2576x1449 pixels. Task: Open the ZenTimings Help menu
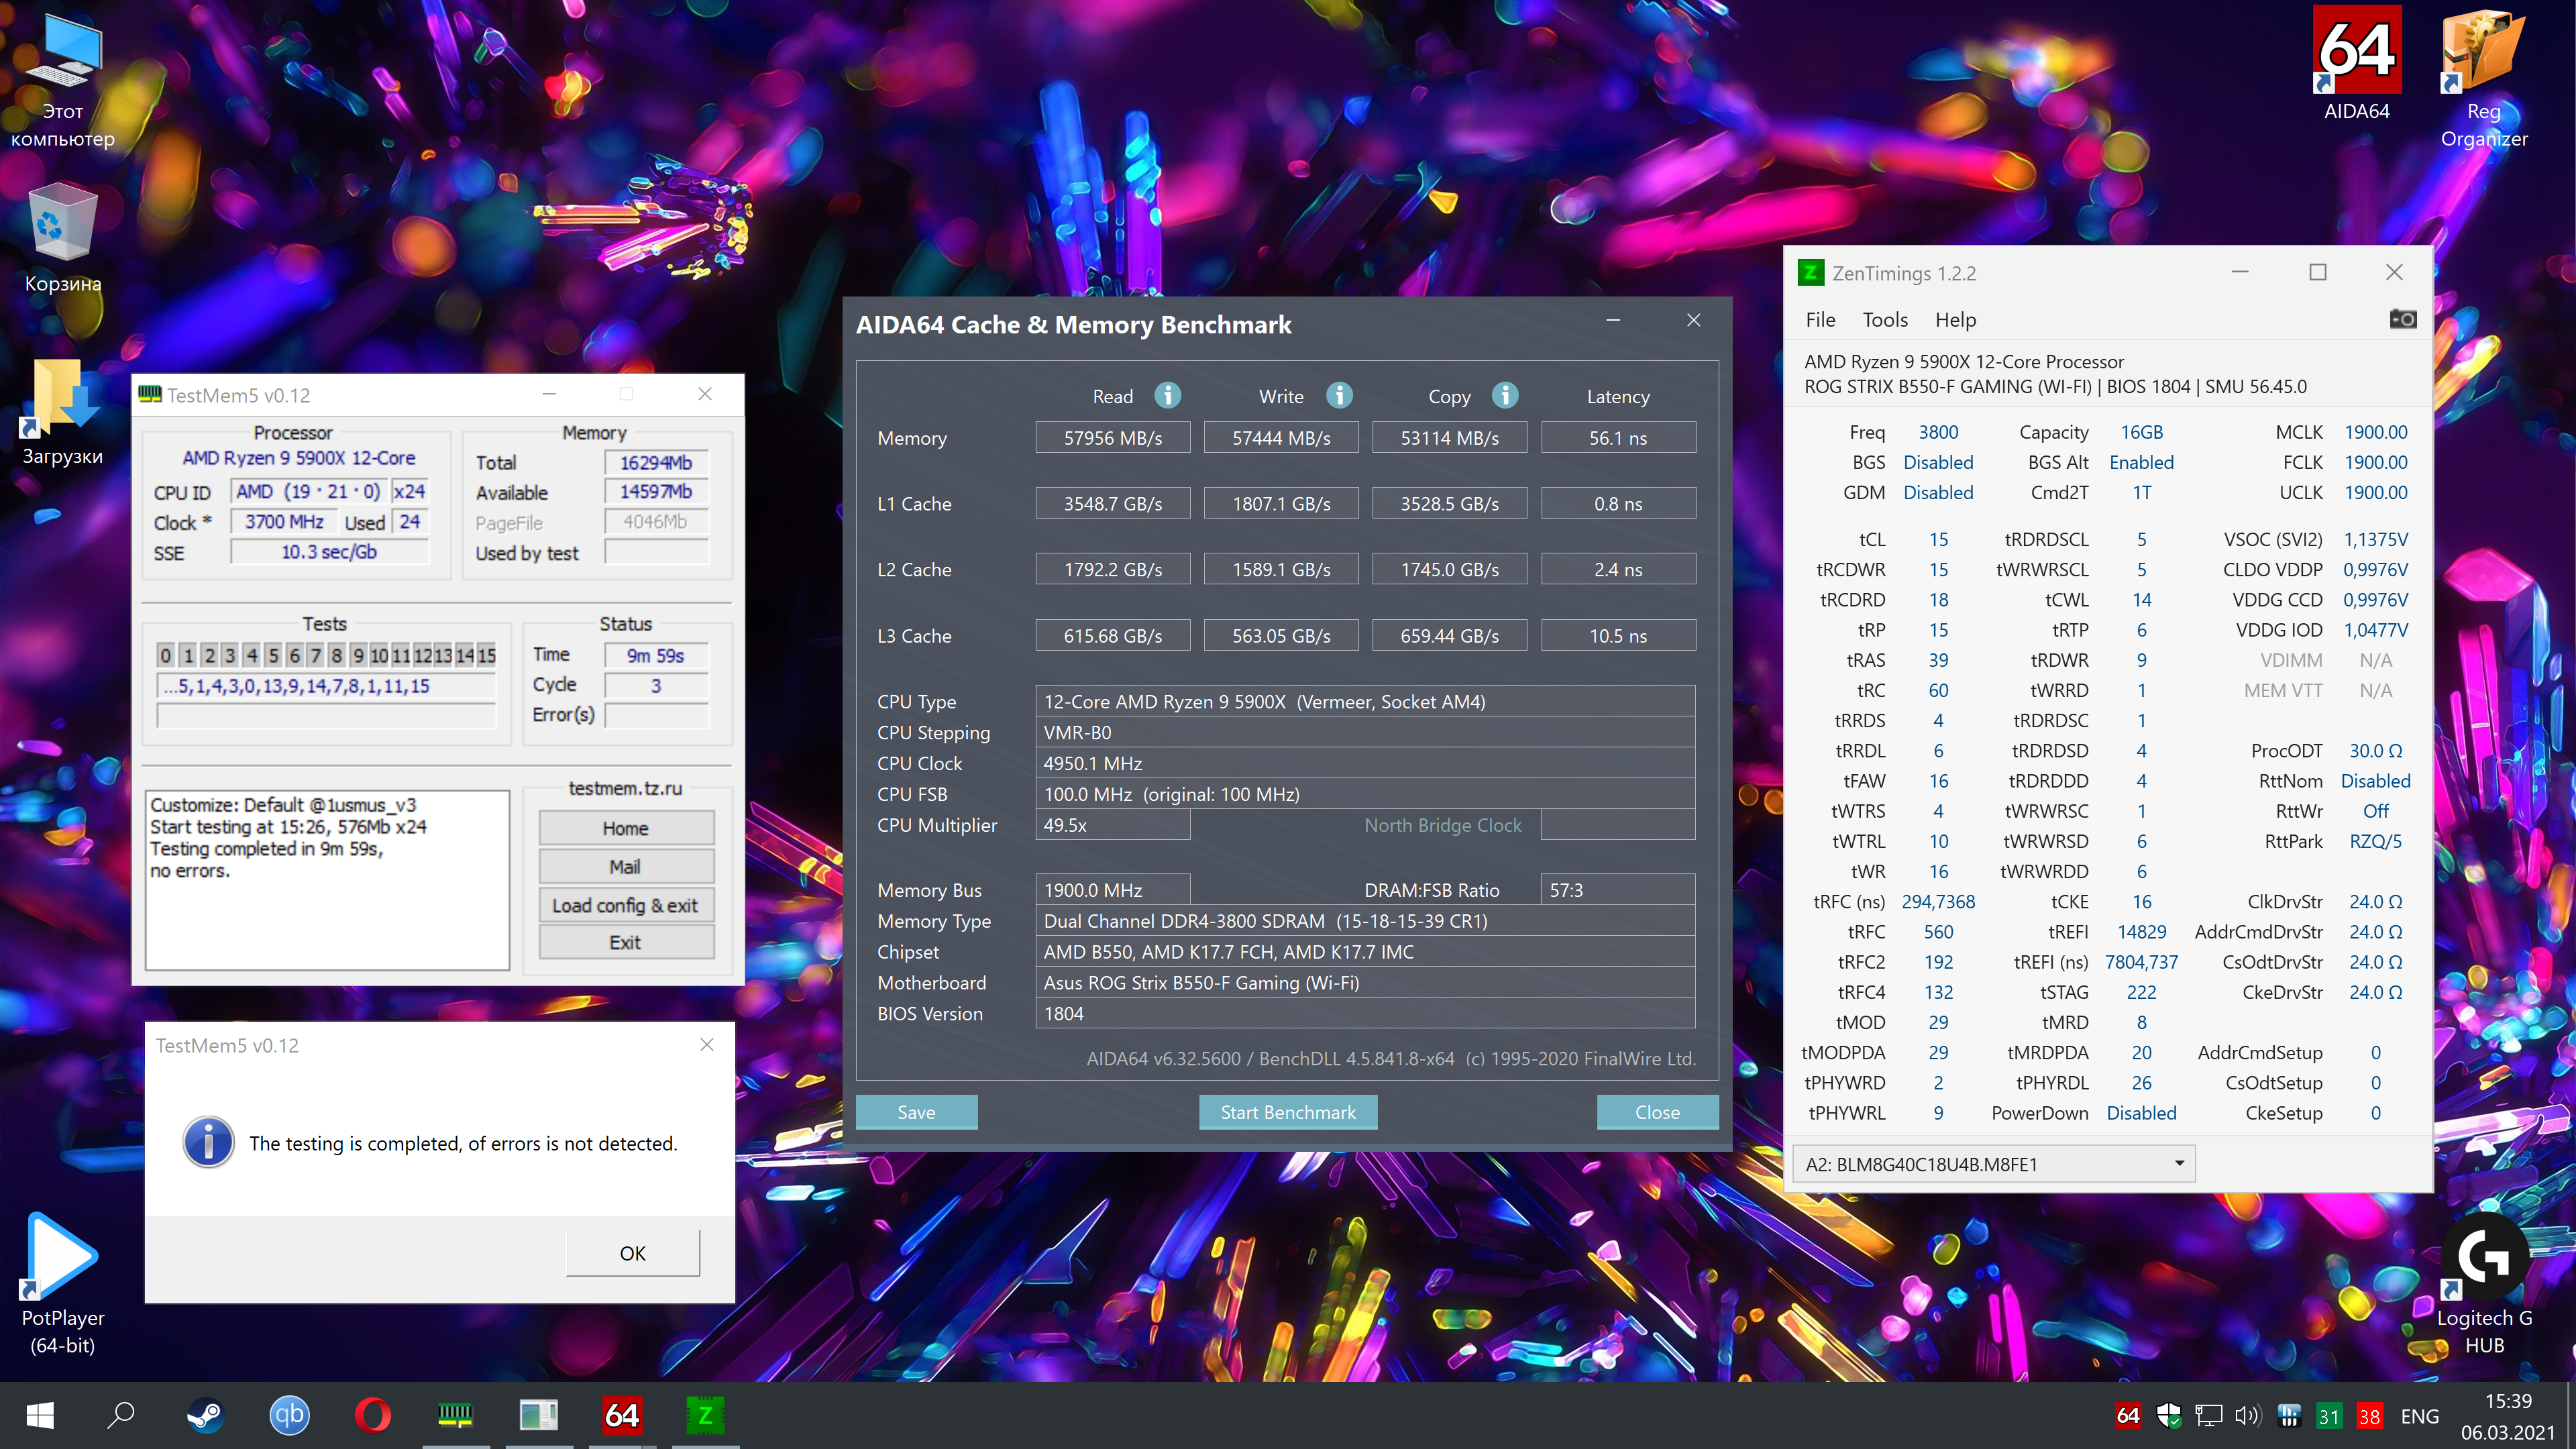point(1955,320)
